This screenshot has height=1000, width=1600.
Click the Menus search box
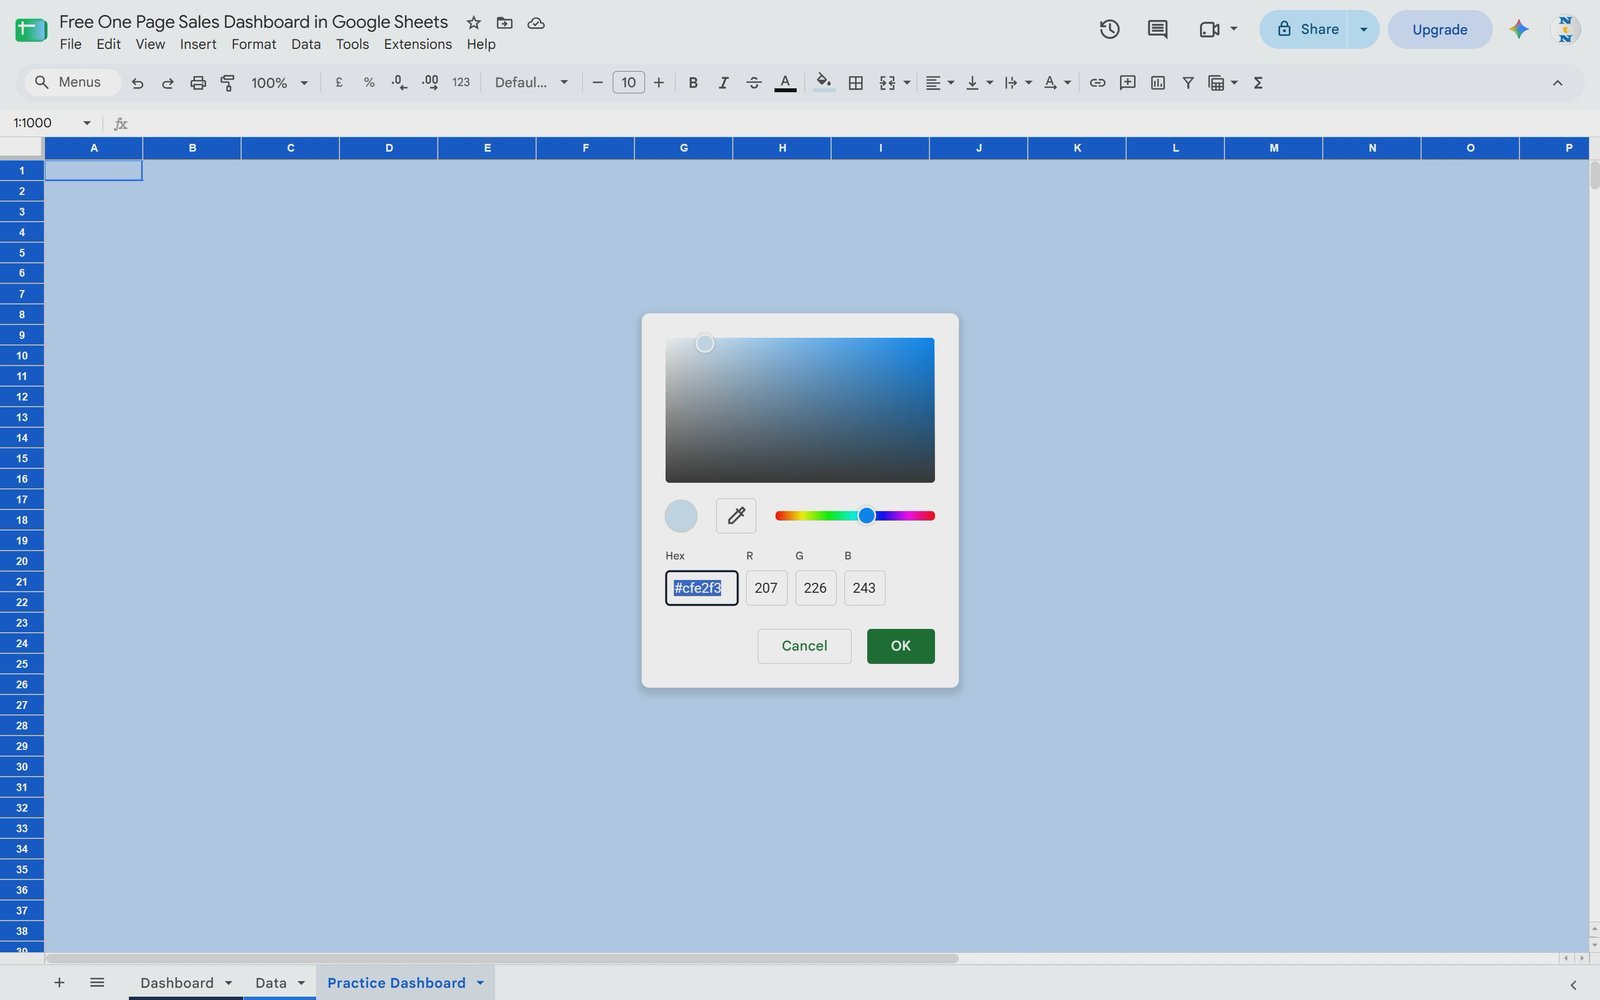72,83
